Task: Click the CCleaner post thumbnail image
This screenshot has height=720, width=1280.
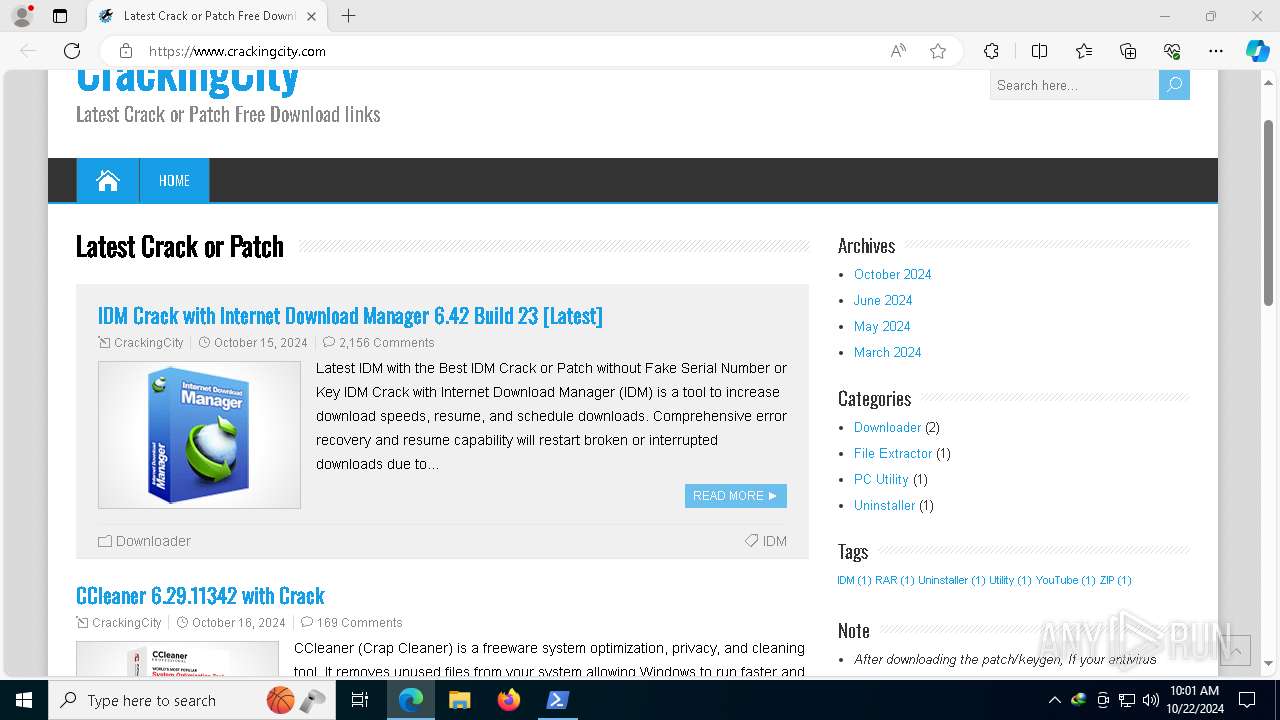Action: click(177, 660)
